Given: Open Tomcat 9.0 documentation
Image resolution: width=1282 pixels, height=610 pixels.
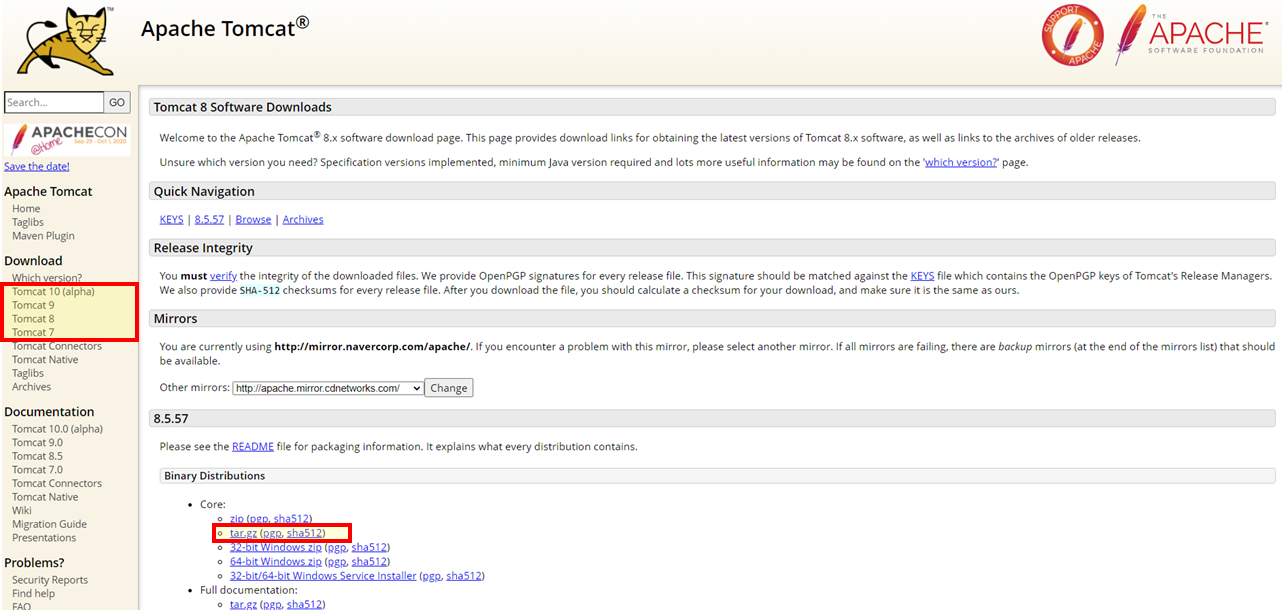Looking at the screenshot, I should click(37, 442).
